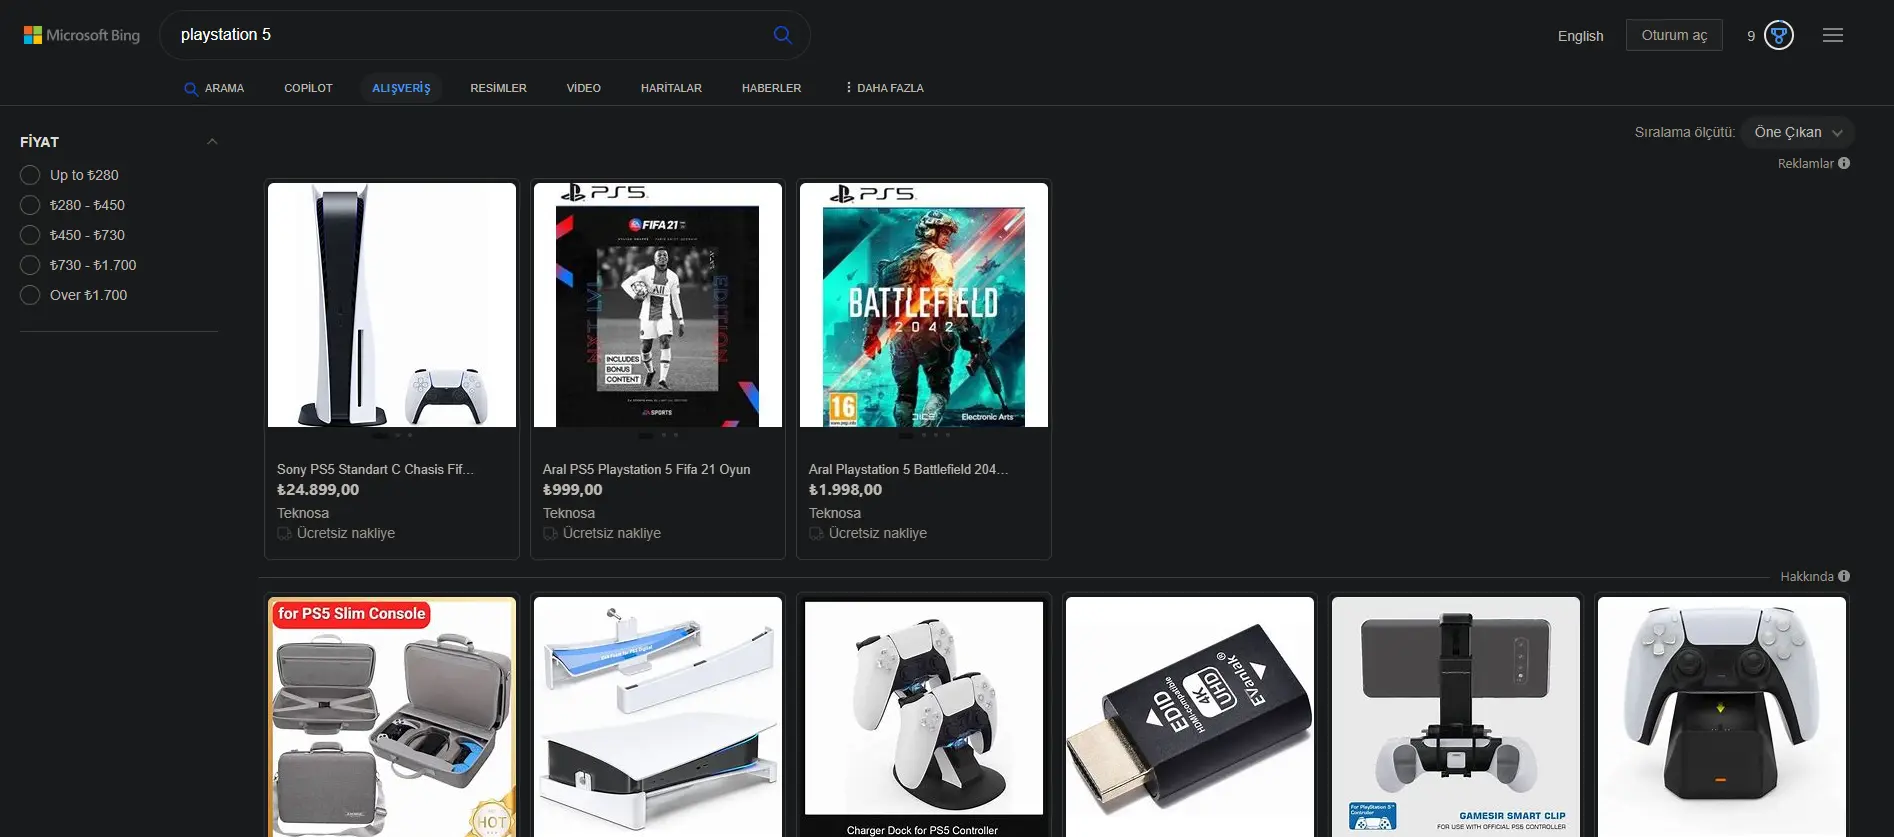Open the black single controller charging stand image
The image size is (1894, 837).
tap(1722, 717)
